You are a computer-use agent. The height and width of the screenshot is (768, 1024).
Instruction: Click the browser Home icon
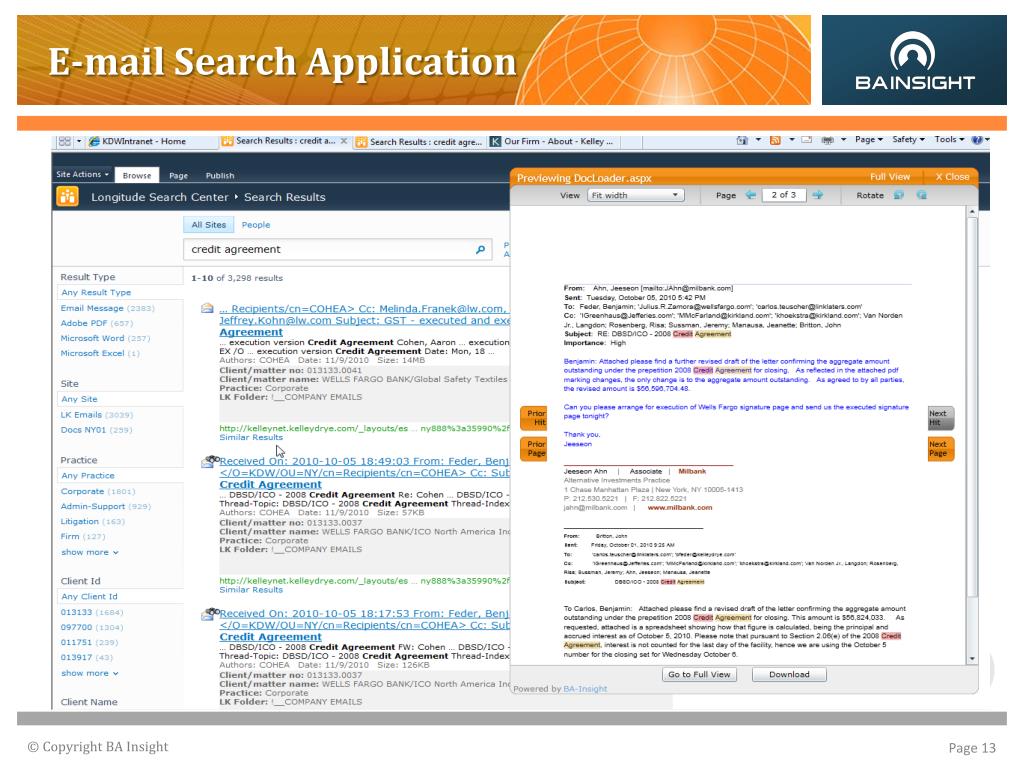click(742, 140)
